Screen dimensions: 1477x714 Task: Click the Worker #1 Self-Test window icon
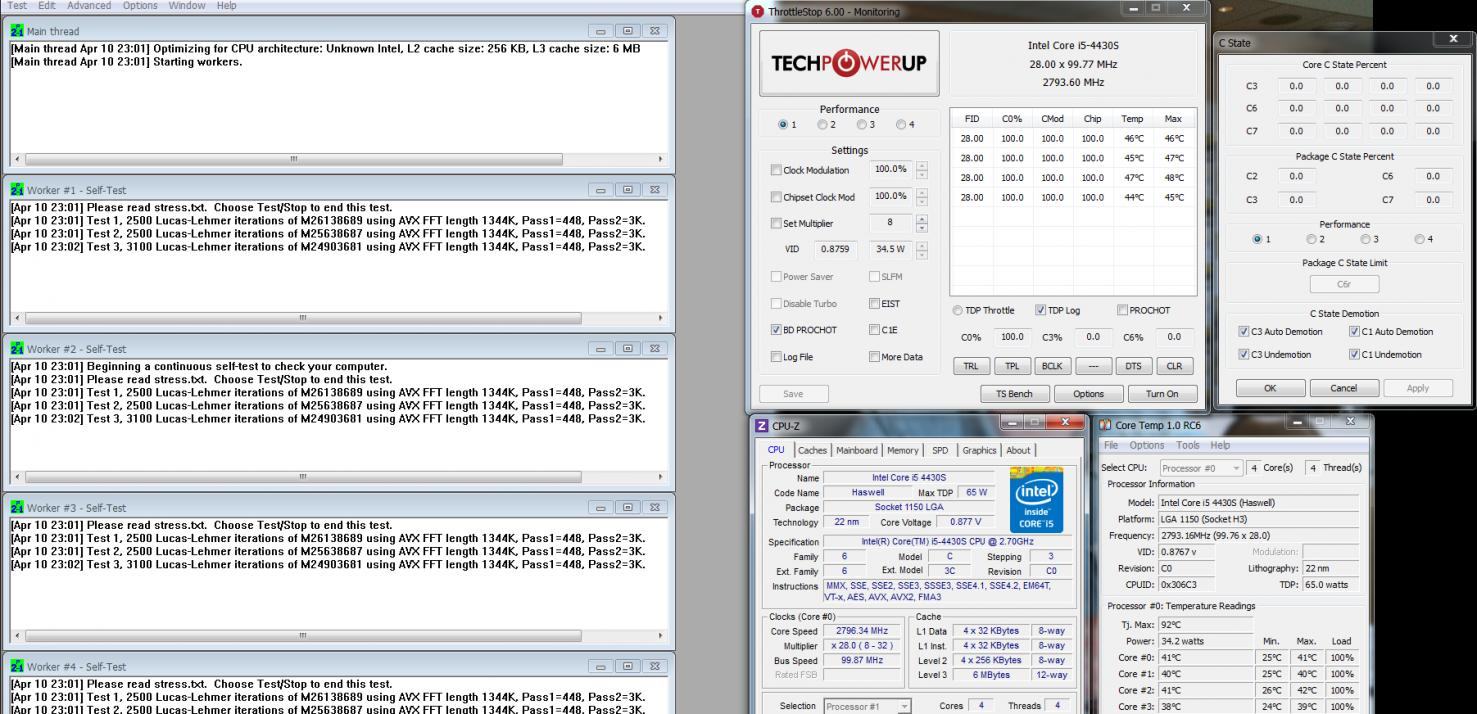click(x=16, y=190)
